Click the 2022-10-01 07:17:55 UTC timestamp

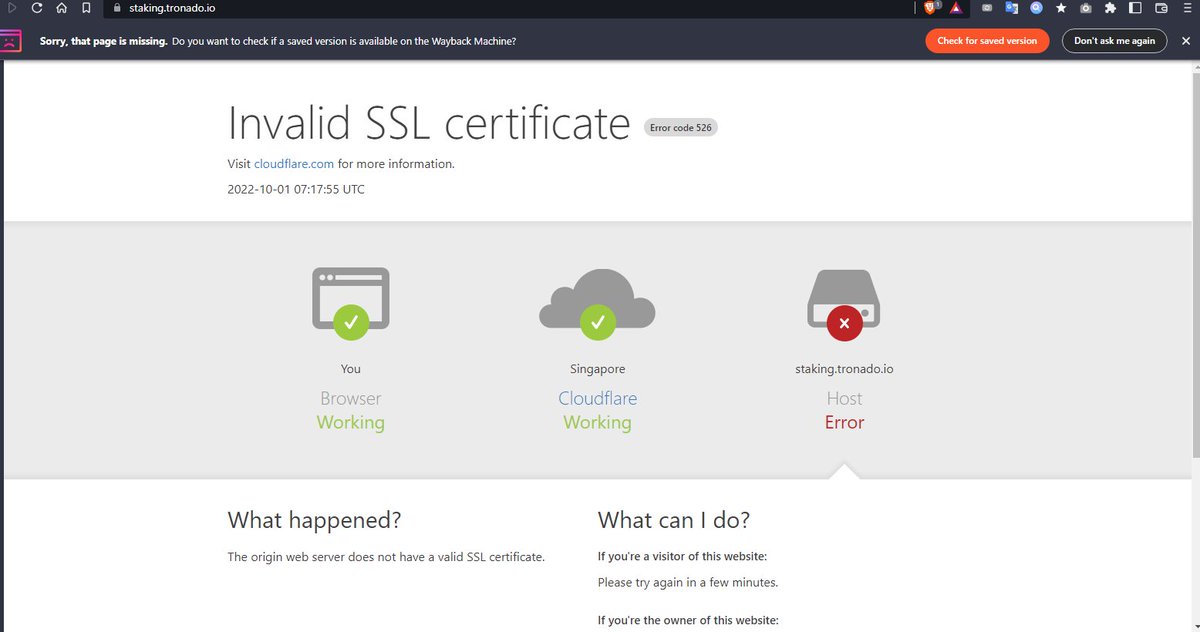(x=296, y=189)
